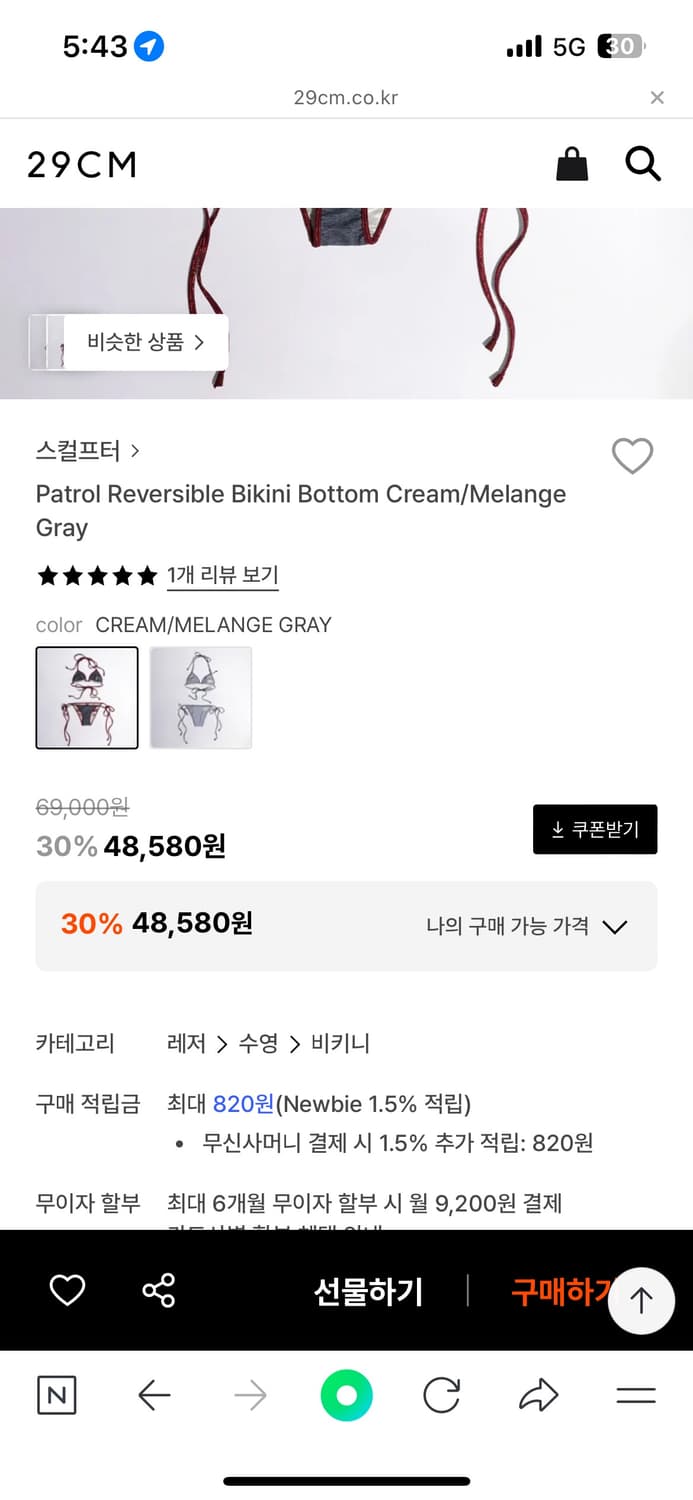Open the search icon on the 29CM header
Screen dimensions: 693x1500
643,163
